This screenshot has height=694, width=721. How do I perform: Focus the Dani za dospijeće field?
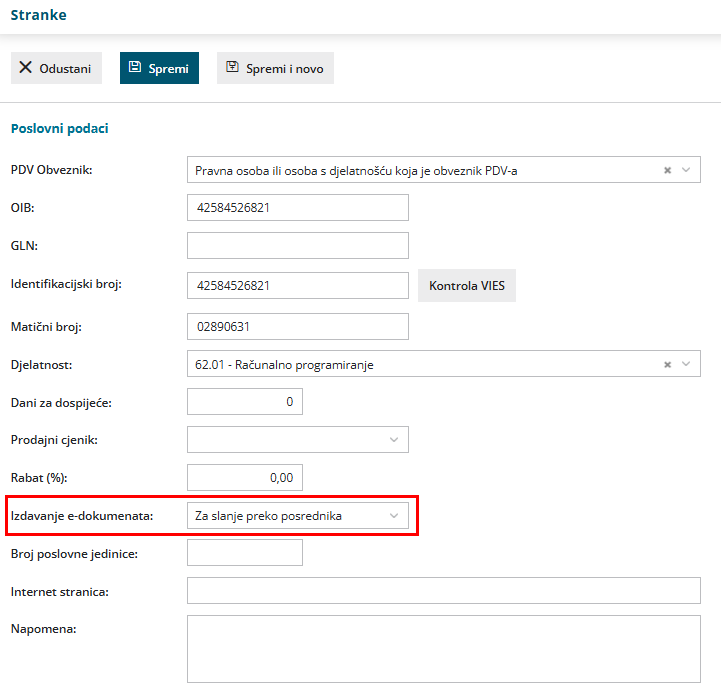pyautogui.click(x=245, y=401)
